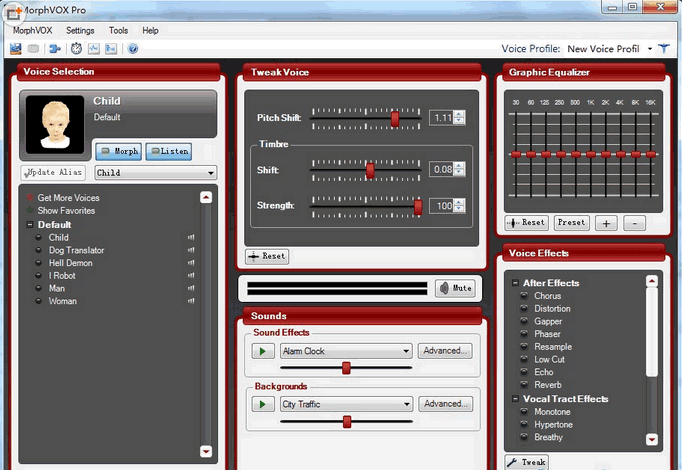Click the Child voice avatar picture
Screen dimensions: 682x470
coord(55,125)
